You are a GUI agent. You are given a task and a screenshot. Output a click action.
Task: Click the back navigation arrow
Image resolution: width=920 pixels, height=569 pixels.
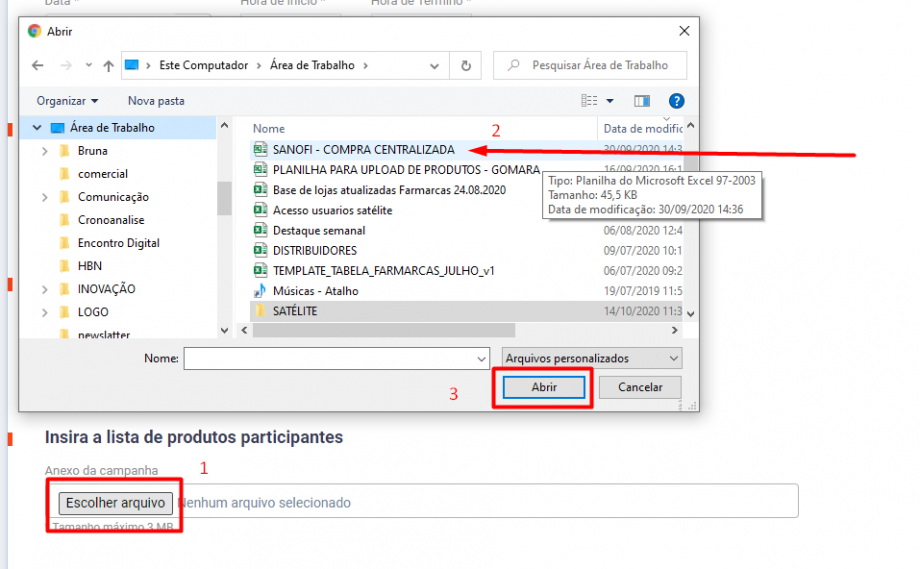[x=37, y=66]
